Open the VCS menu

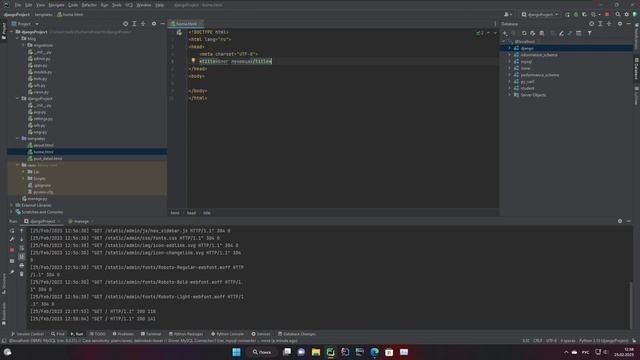pyautogui.click(x=129, y=5)
